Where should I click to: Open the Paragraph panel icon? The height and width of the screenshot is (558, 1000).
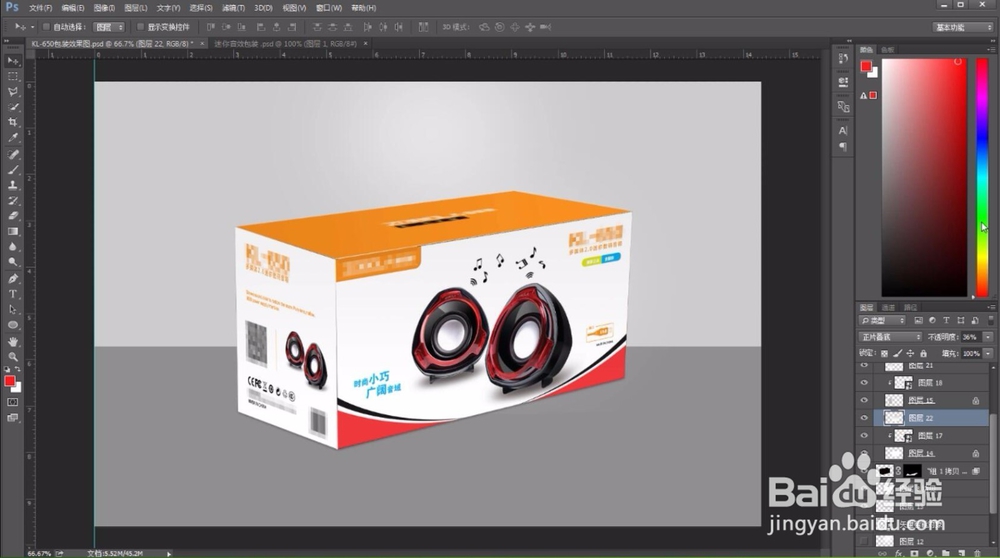[843, 147]
